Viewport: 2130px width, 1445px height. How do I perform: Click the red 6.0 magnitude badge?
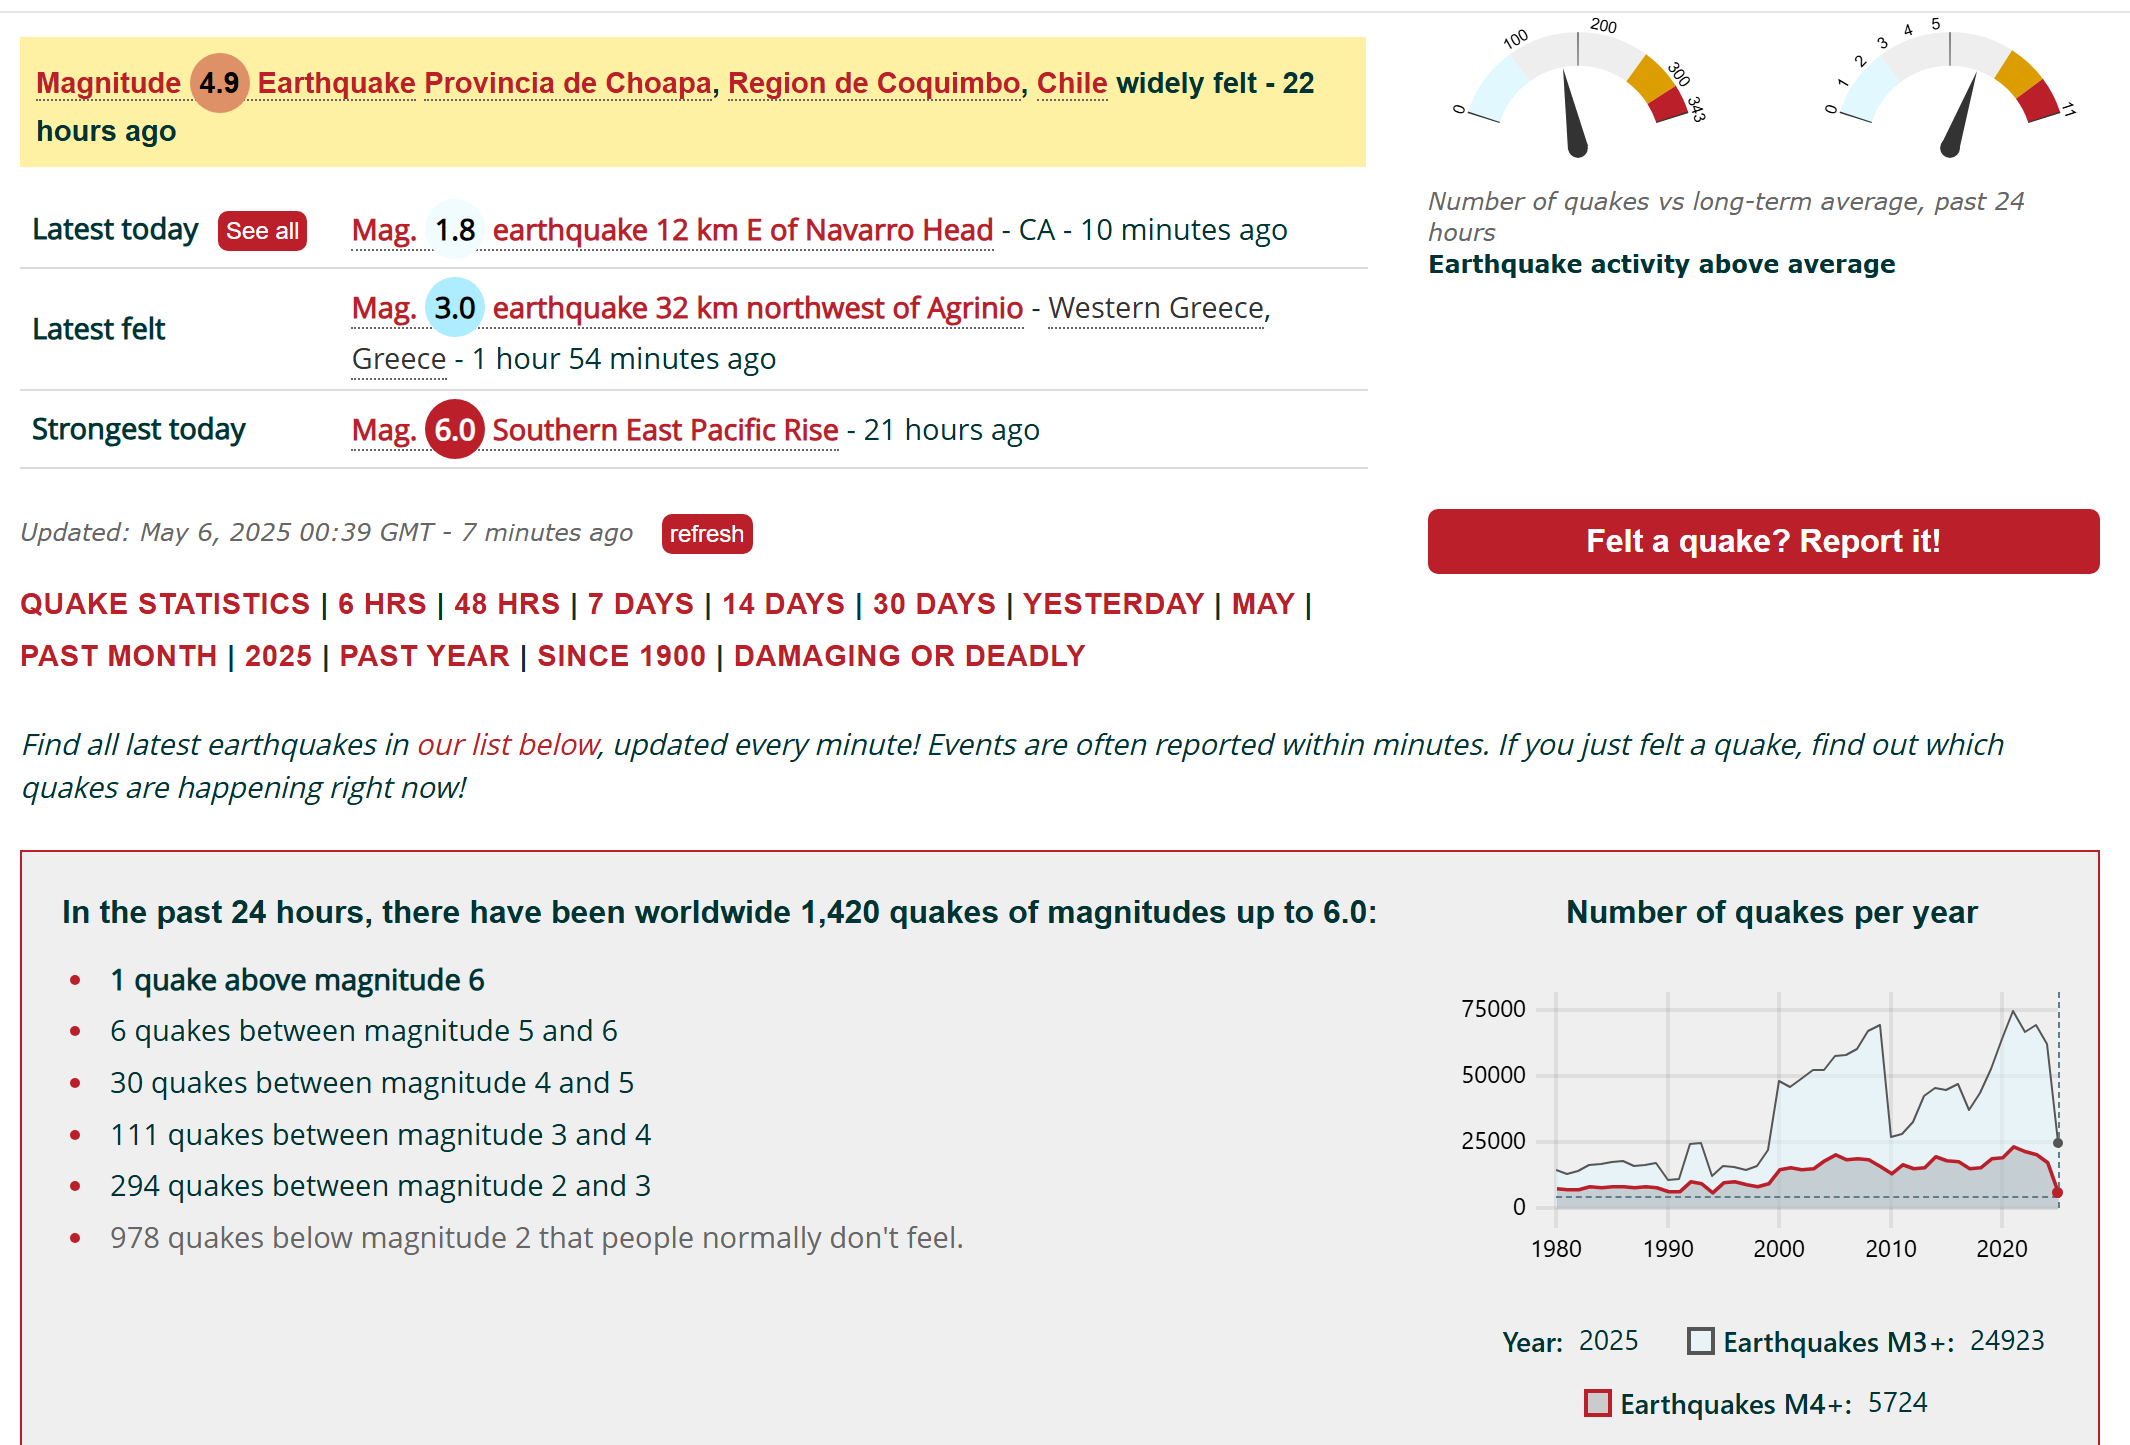click(x=455, y=430)
